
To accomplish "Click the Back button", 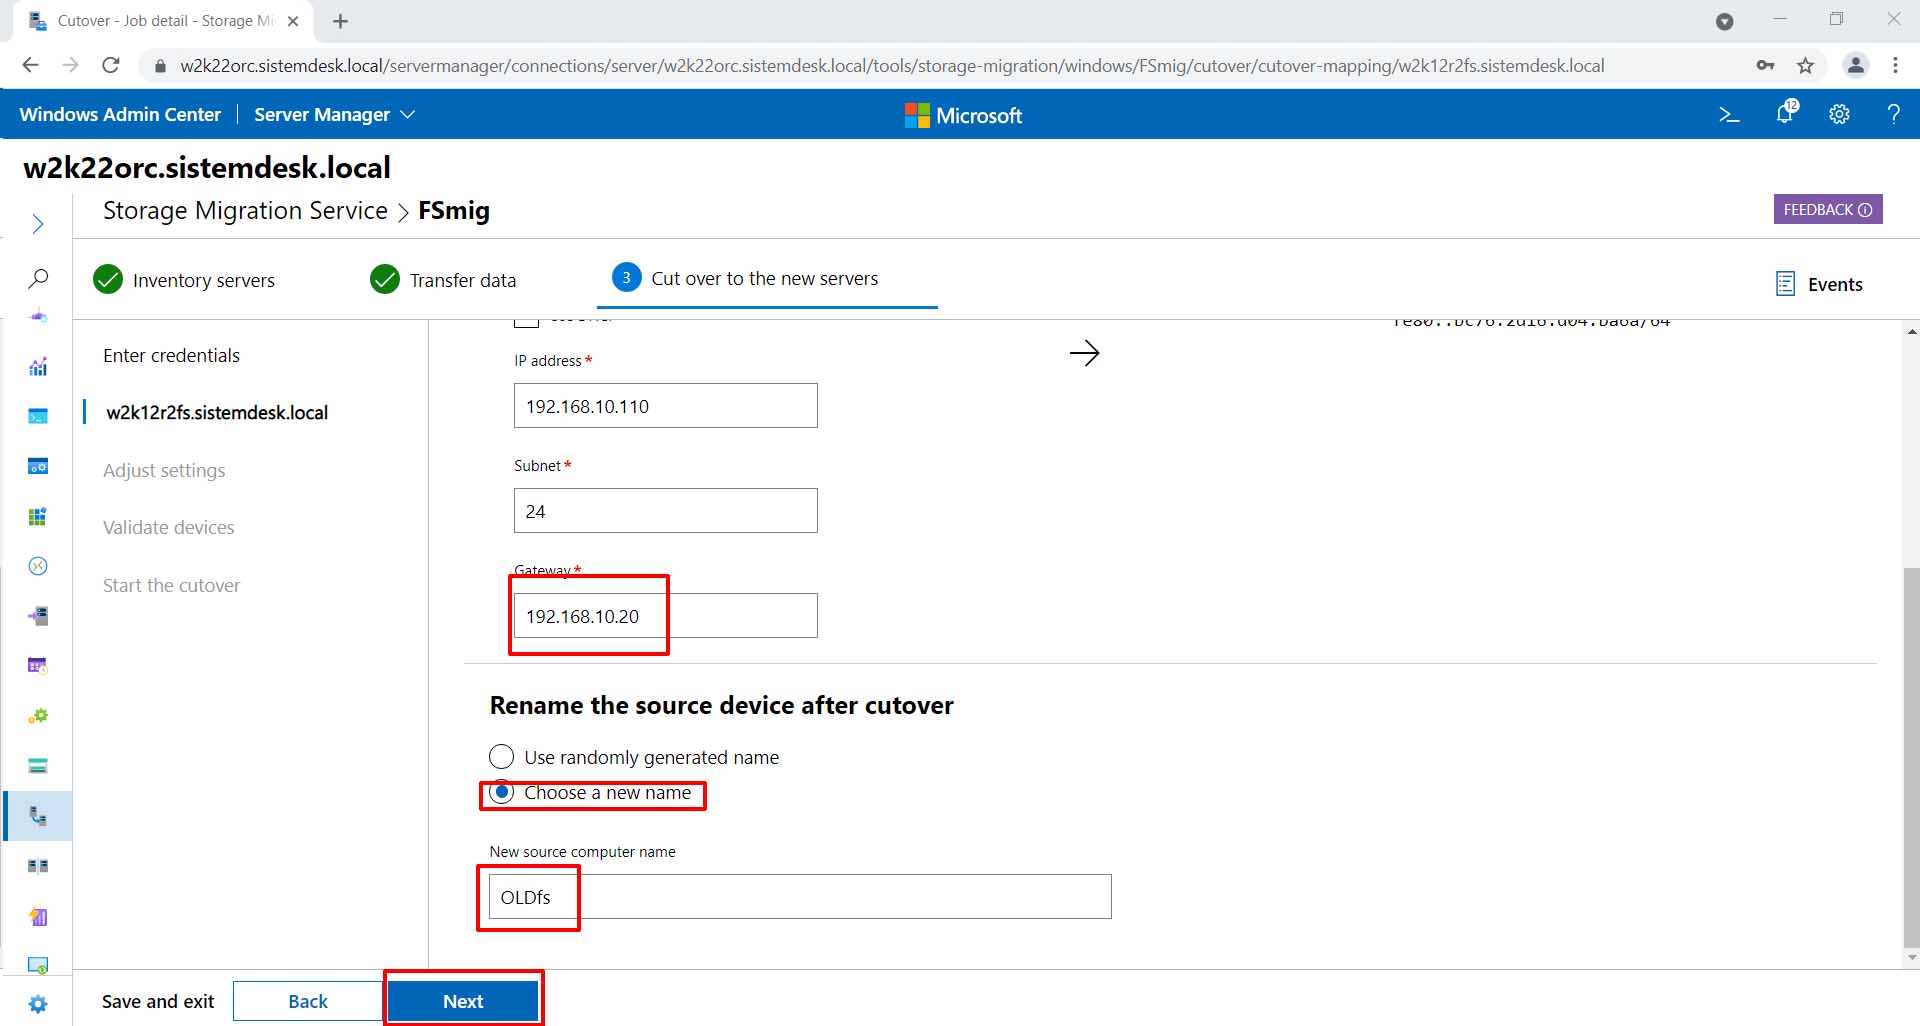I will (x=308, y=1001).
